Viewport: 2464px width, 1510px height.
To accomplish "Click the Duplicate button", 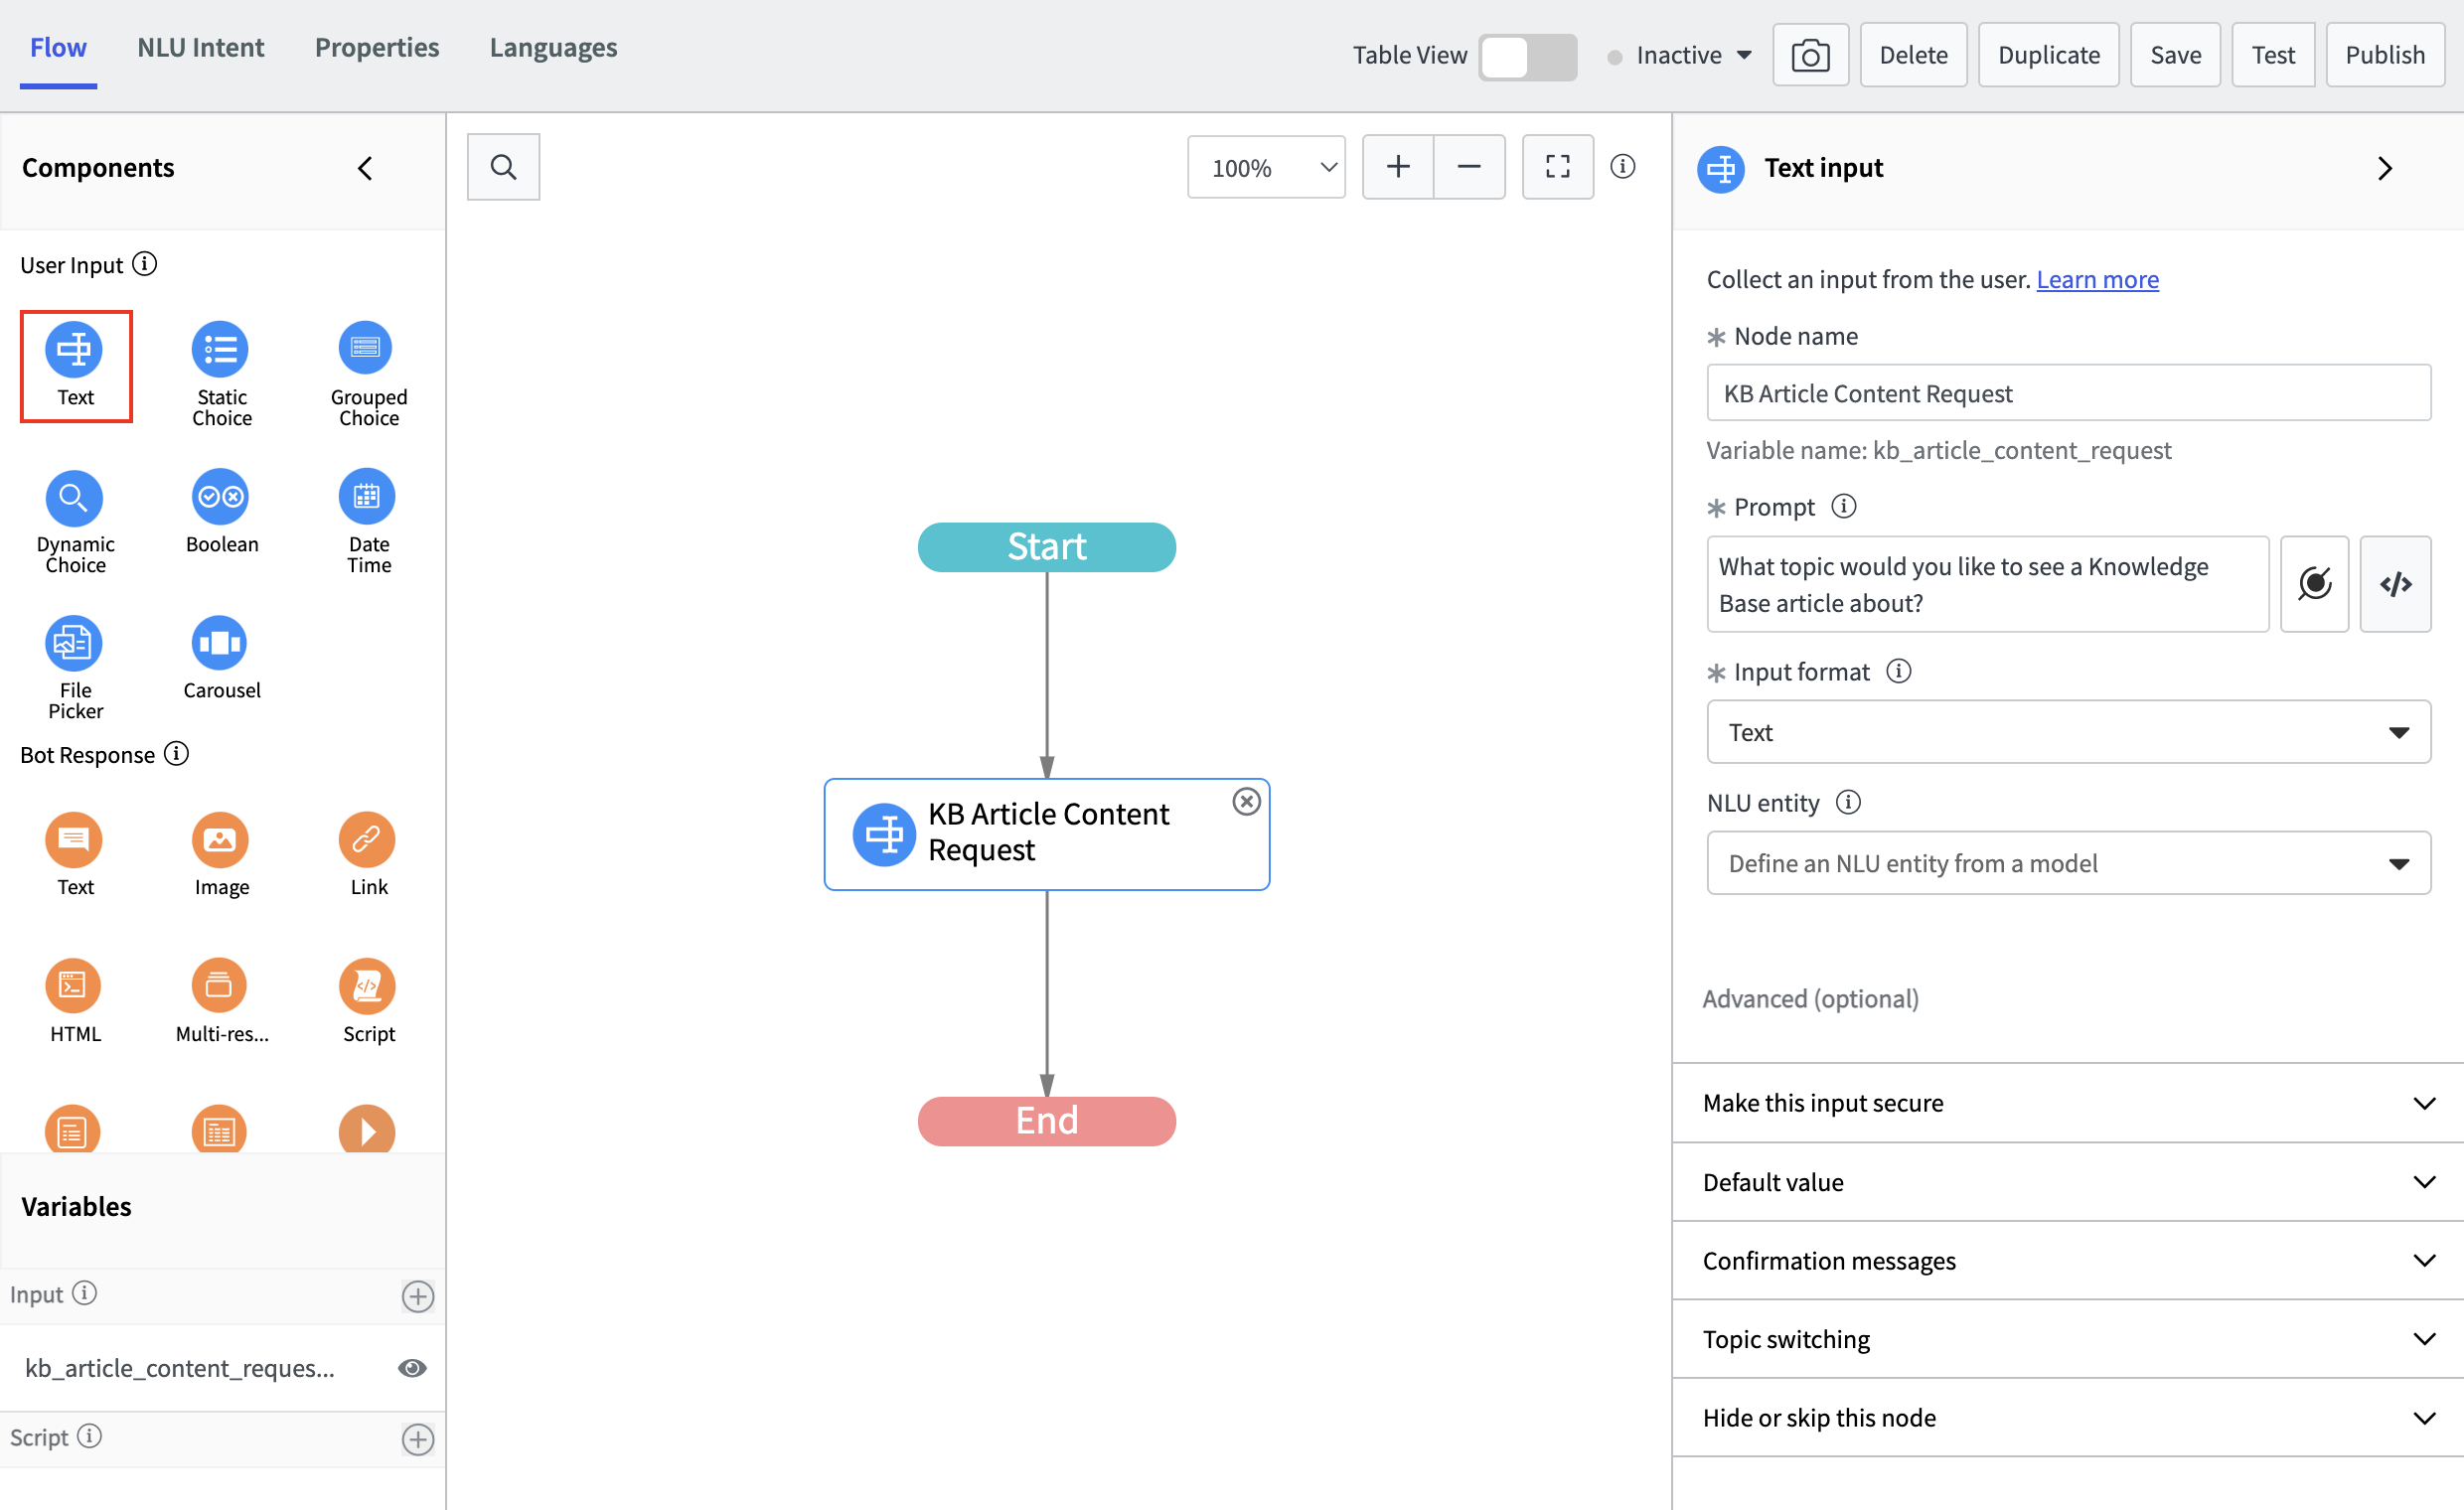I will tap(2048, 55).
